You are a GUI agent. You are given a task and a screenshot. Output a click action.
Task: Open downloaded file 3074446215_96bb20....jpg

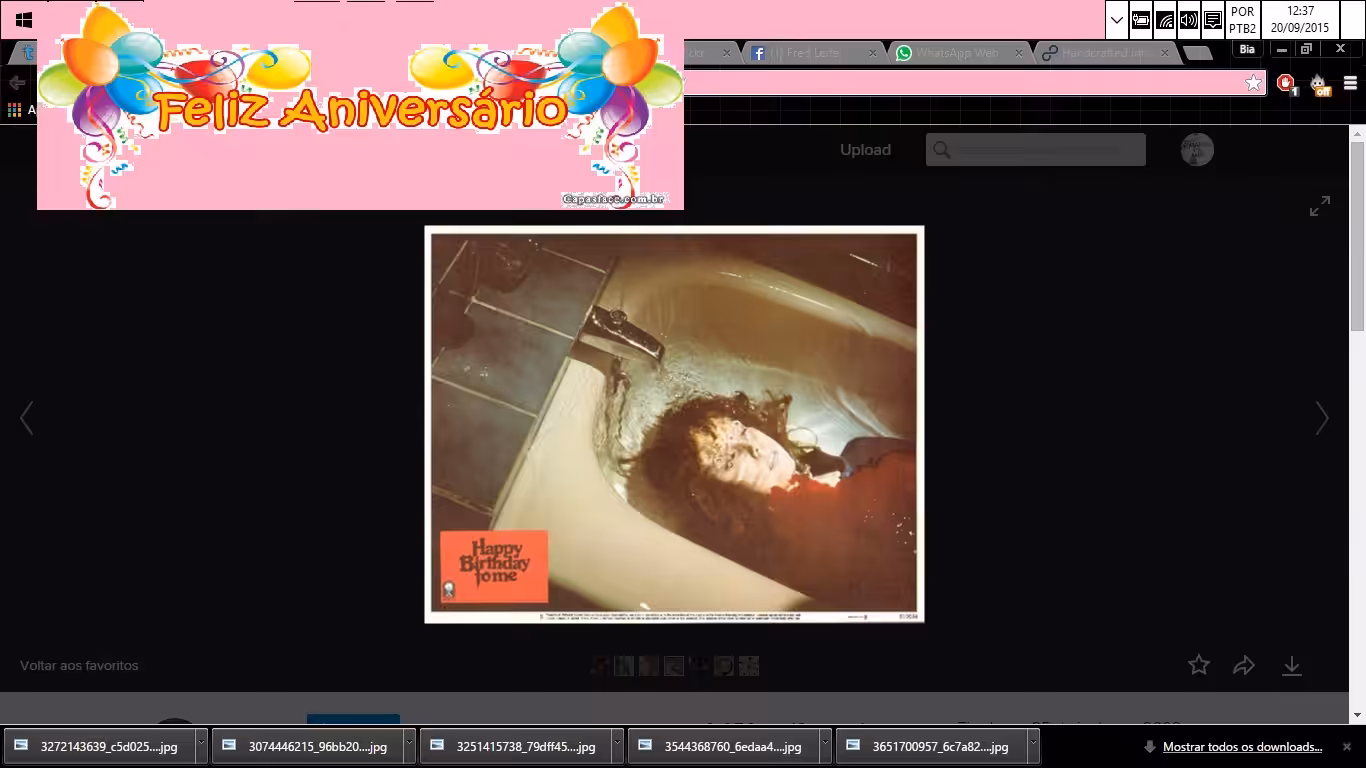tap(306, 747)
